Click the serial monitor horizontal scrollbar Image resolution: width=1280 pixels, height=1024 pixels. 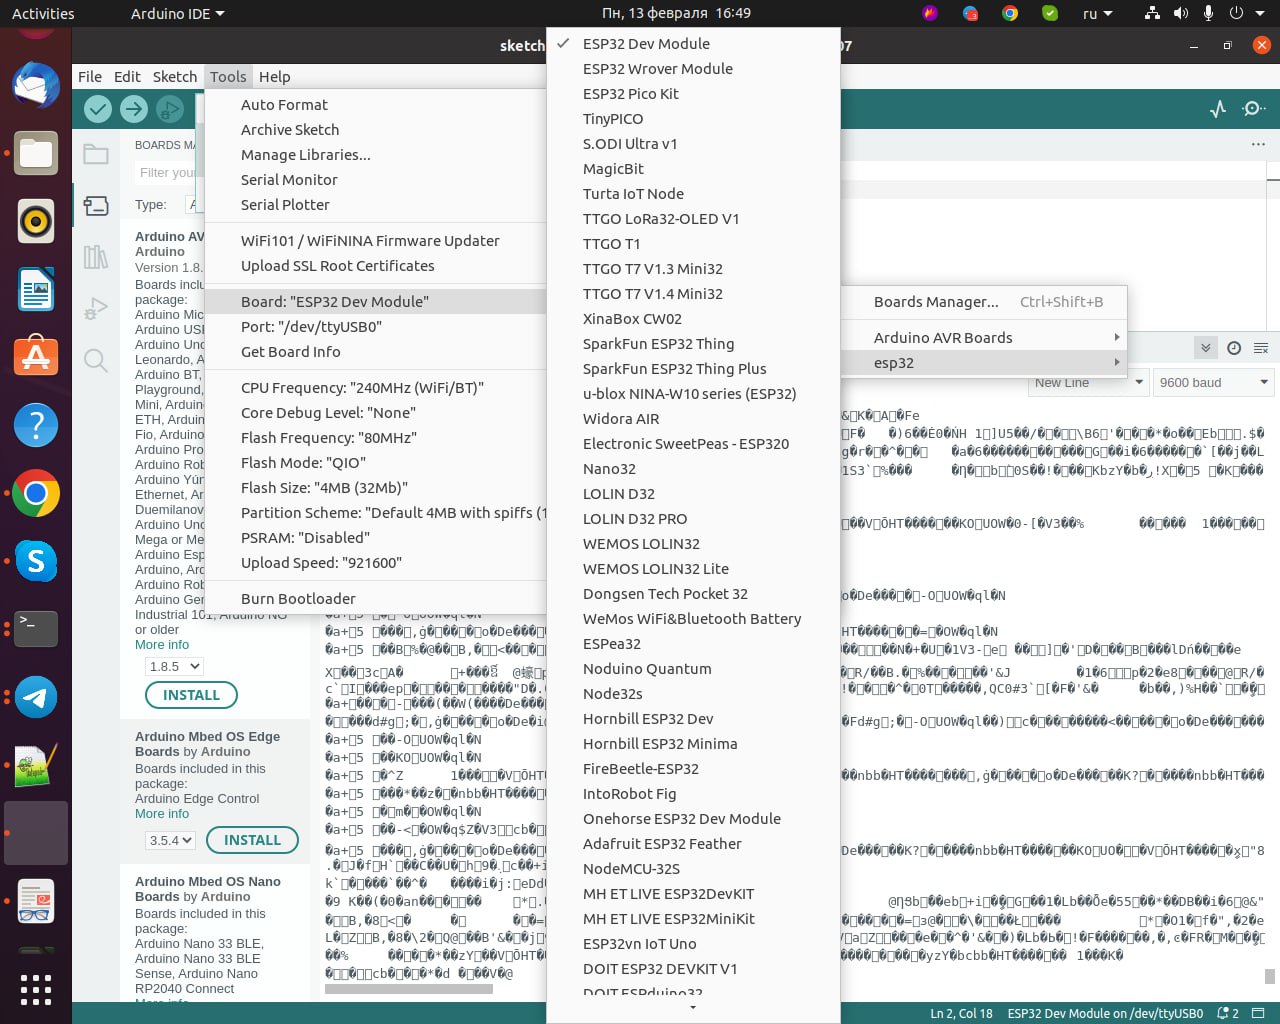point(408,989)
